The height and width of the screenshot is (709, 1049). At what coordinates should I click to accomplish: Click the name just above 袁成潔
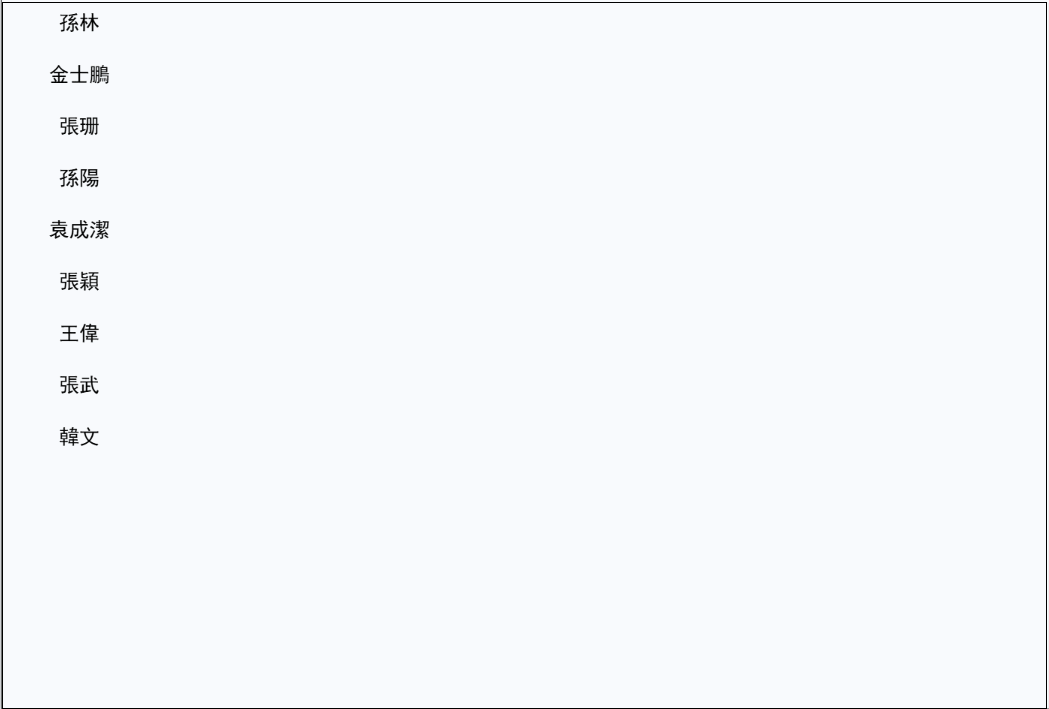tap(79, 178)
